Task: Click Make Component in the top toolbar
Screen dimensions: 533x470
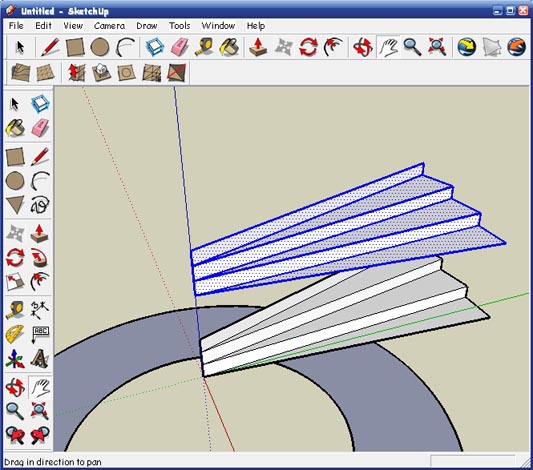Action: pos(155,47)
